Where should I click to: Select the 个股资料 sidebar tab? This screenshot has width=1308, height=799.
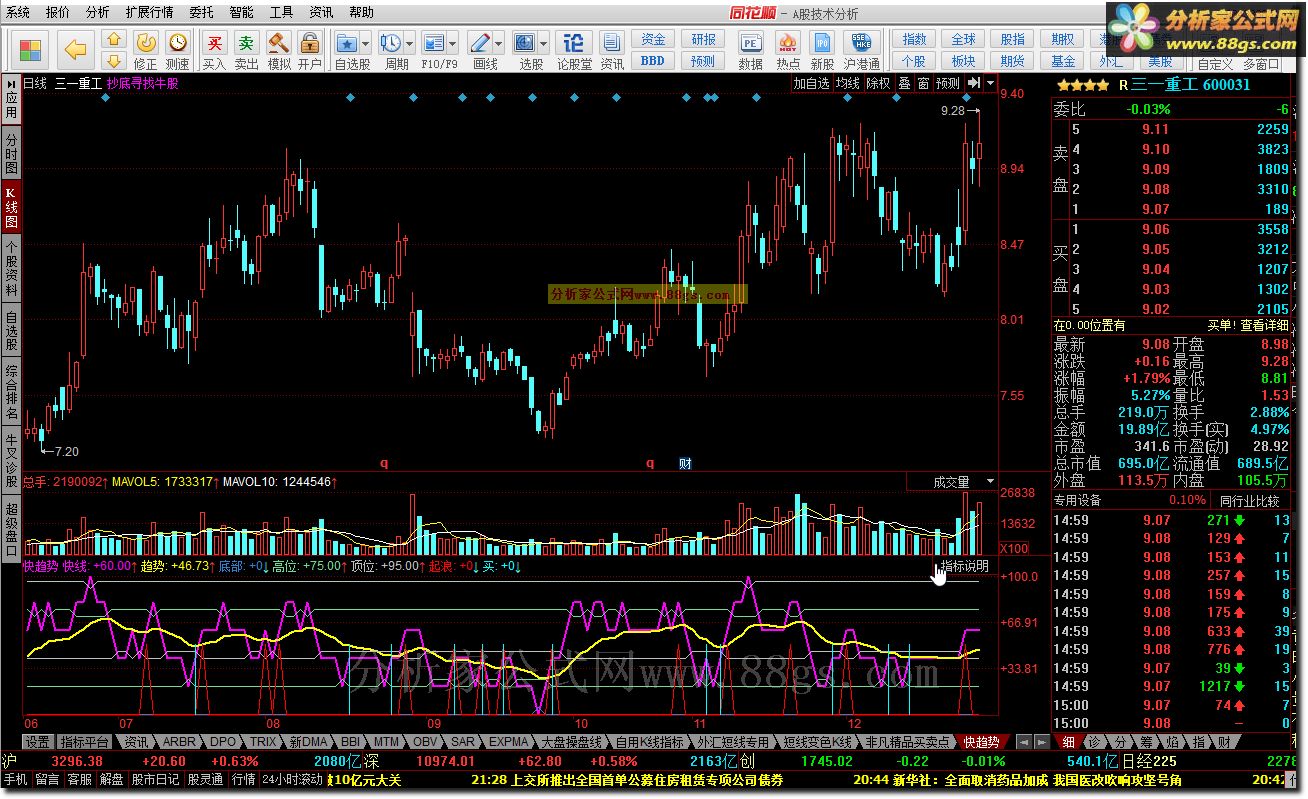(11, 267)
